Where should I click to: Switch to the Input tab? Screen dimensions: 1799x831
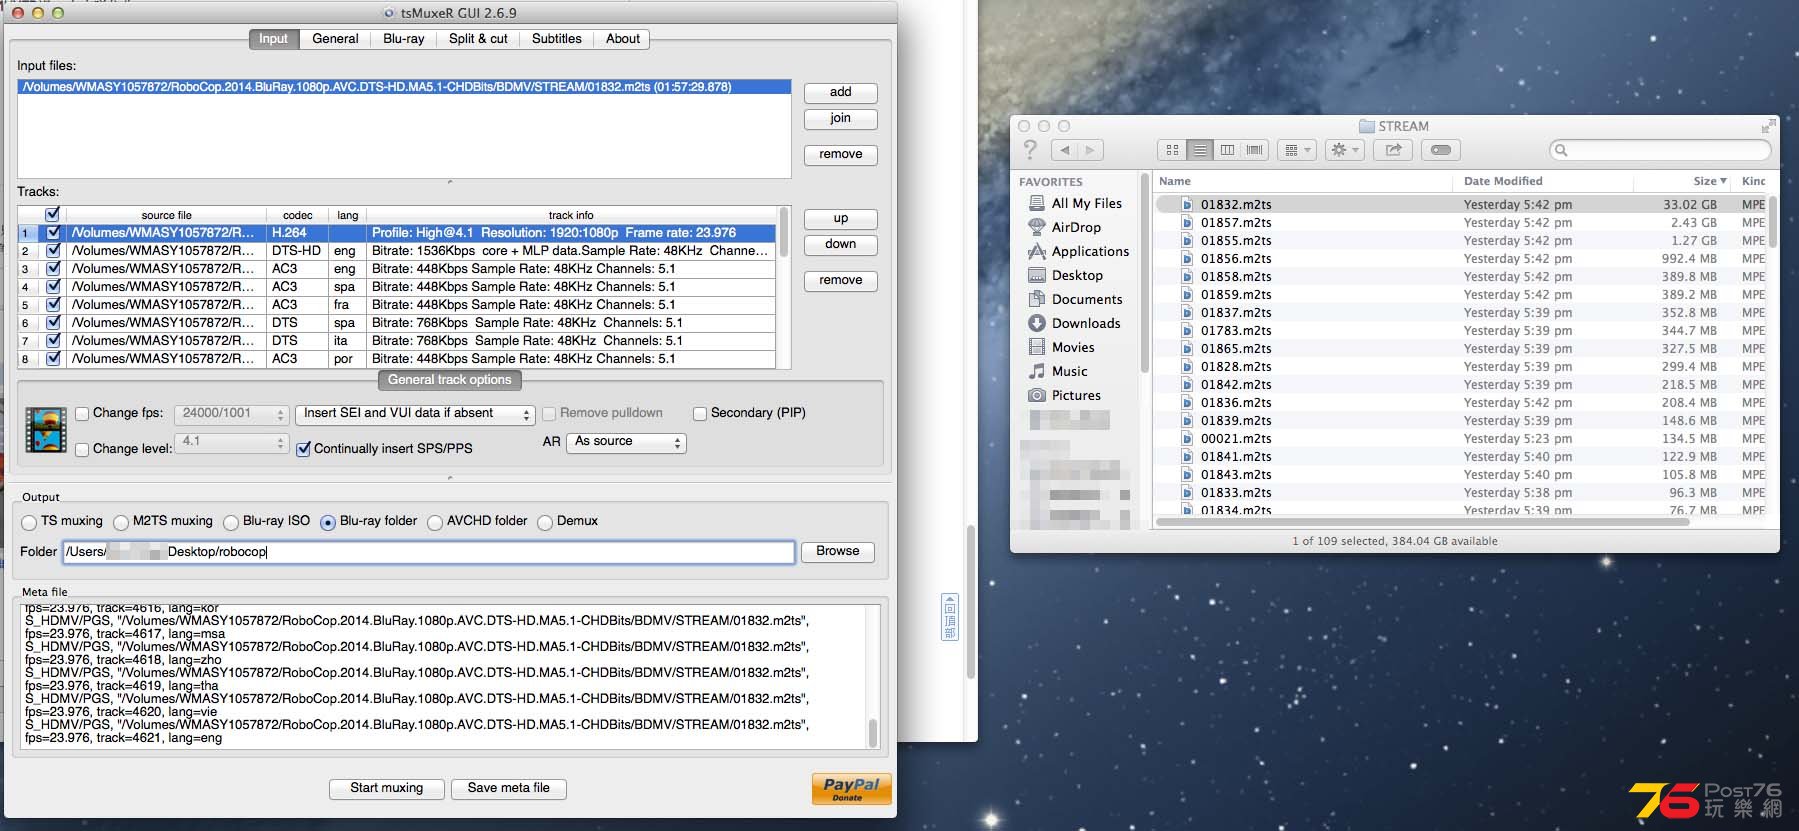tap(273, 39)
